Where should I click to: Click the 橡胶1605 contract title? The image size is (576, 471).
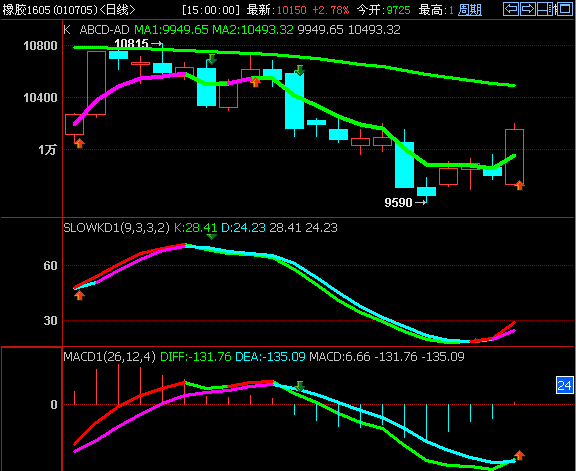point(26,10)
